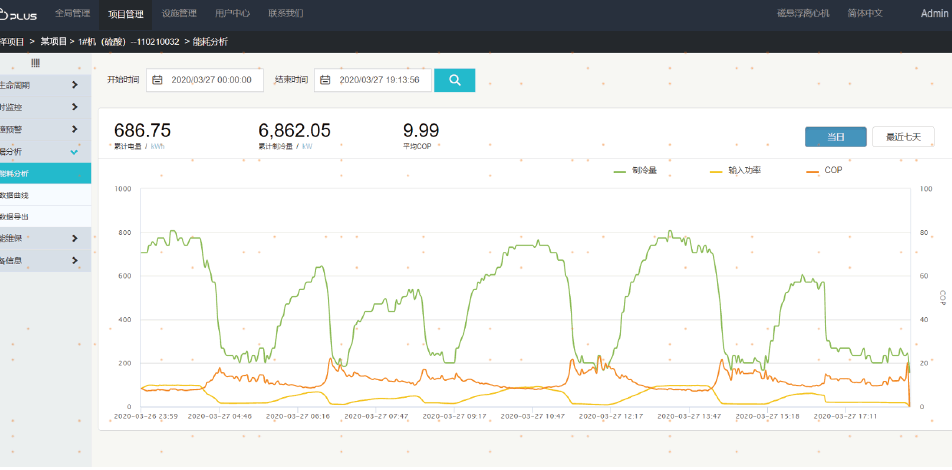Open the start time calendar icon
Screen dimensions: 952x470
pyautogui.click(x=158, y=80)
